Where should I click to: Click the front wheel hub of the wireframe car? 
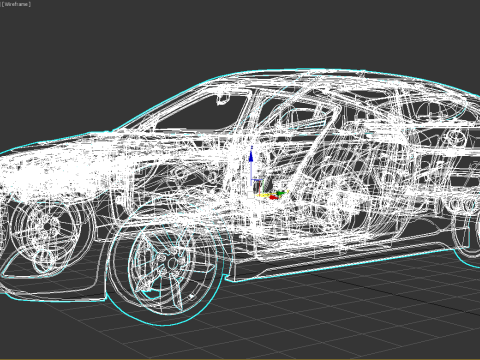(x=172, y=264)
